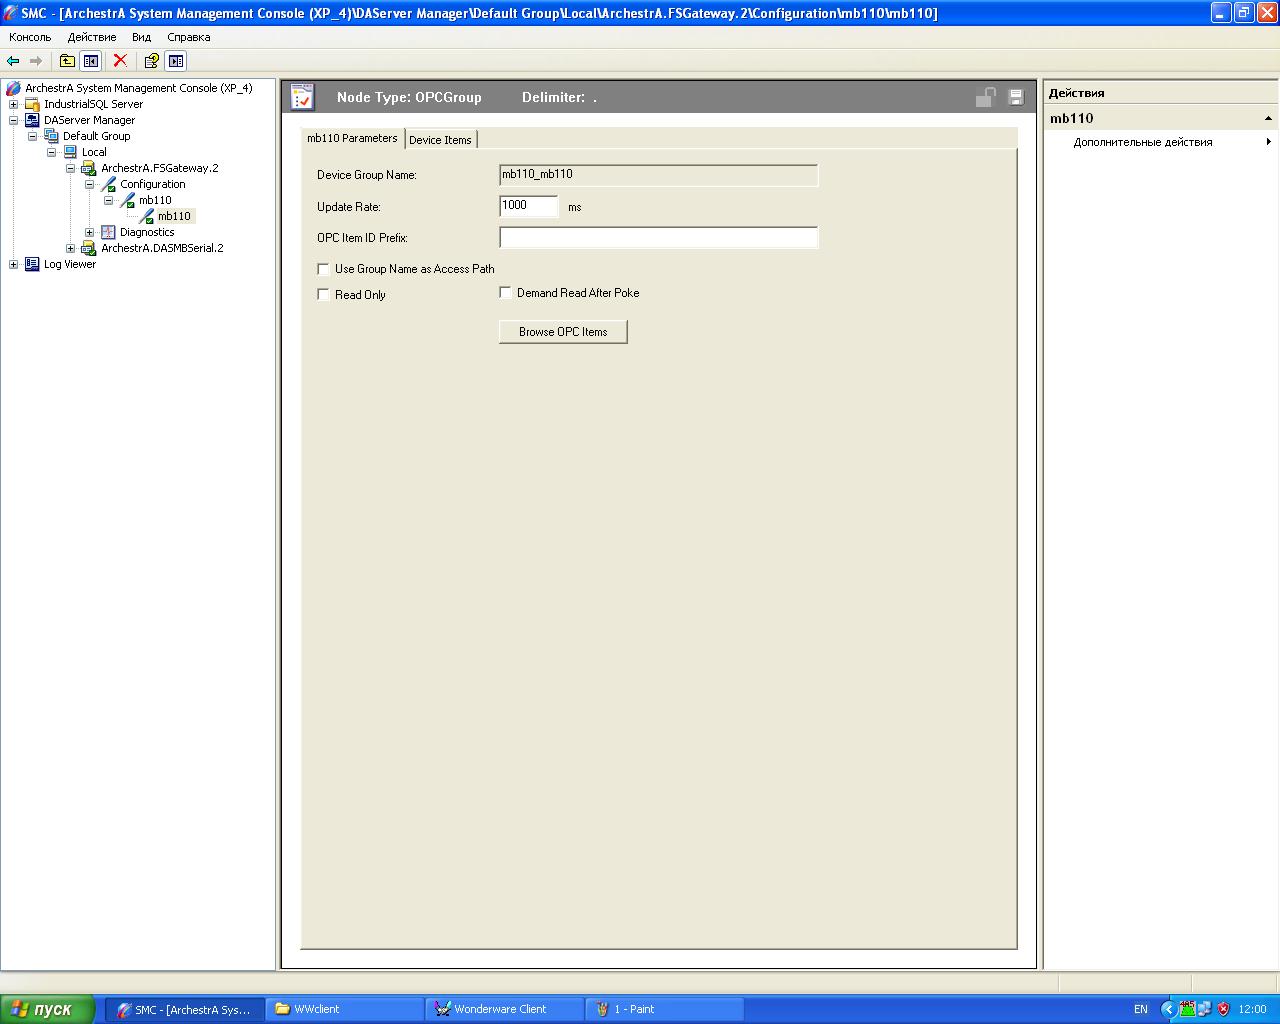Click the back arrow toolbar icon

[x=13, y=61]
